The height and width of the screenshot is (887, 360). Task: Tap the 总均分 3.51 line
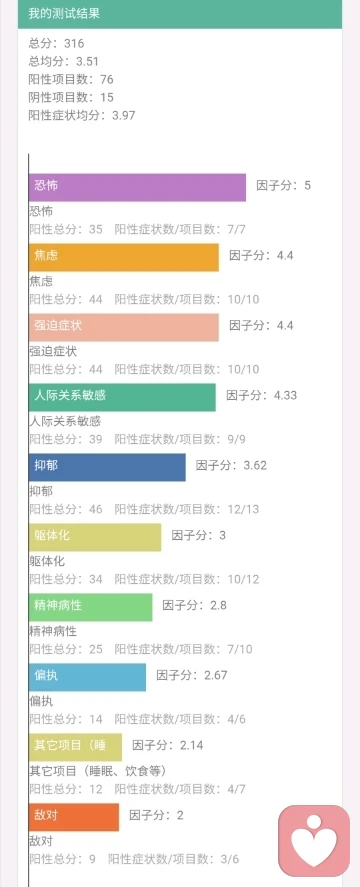[x=63, y=61]
